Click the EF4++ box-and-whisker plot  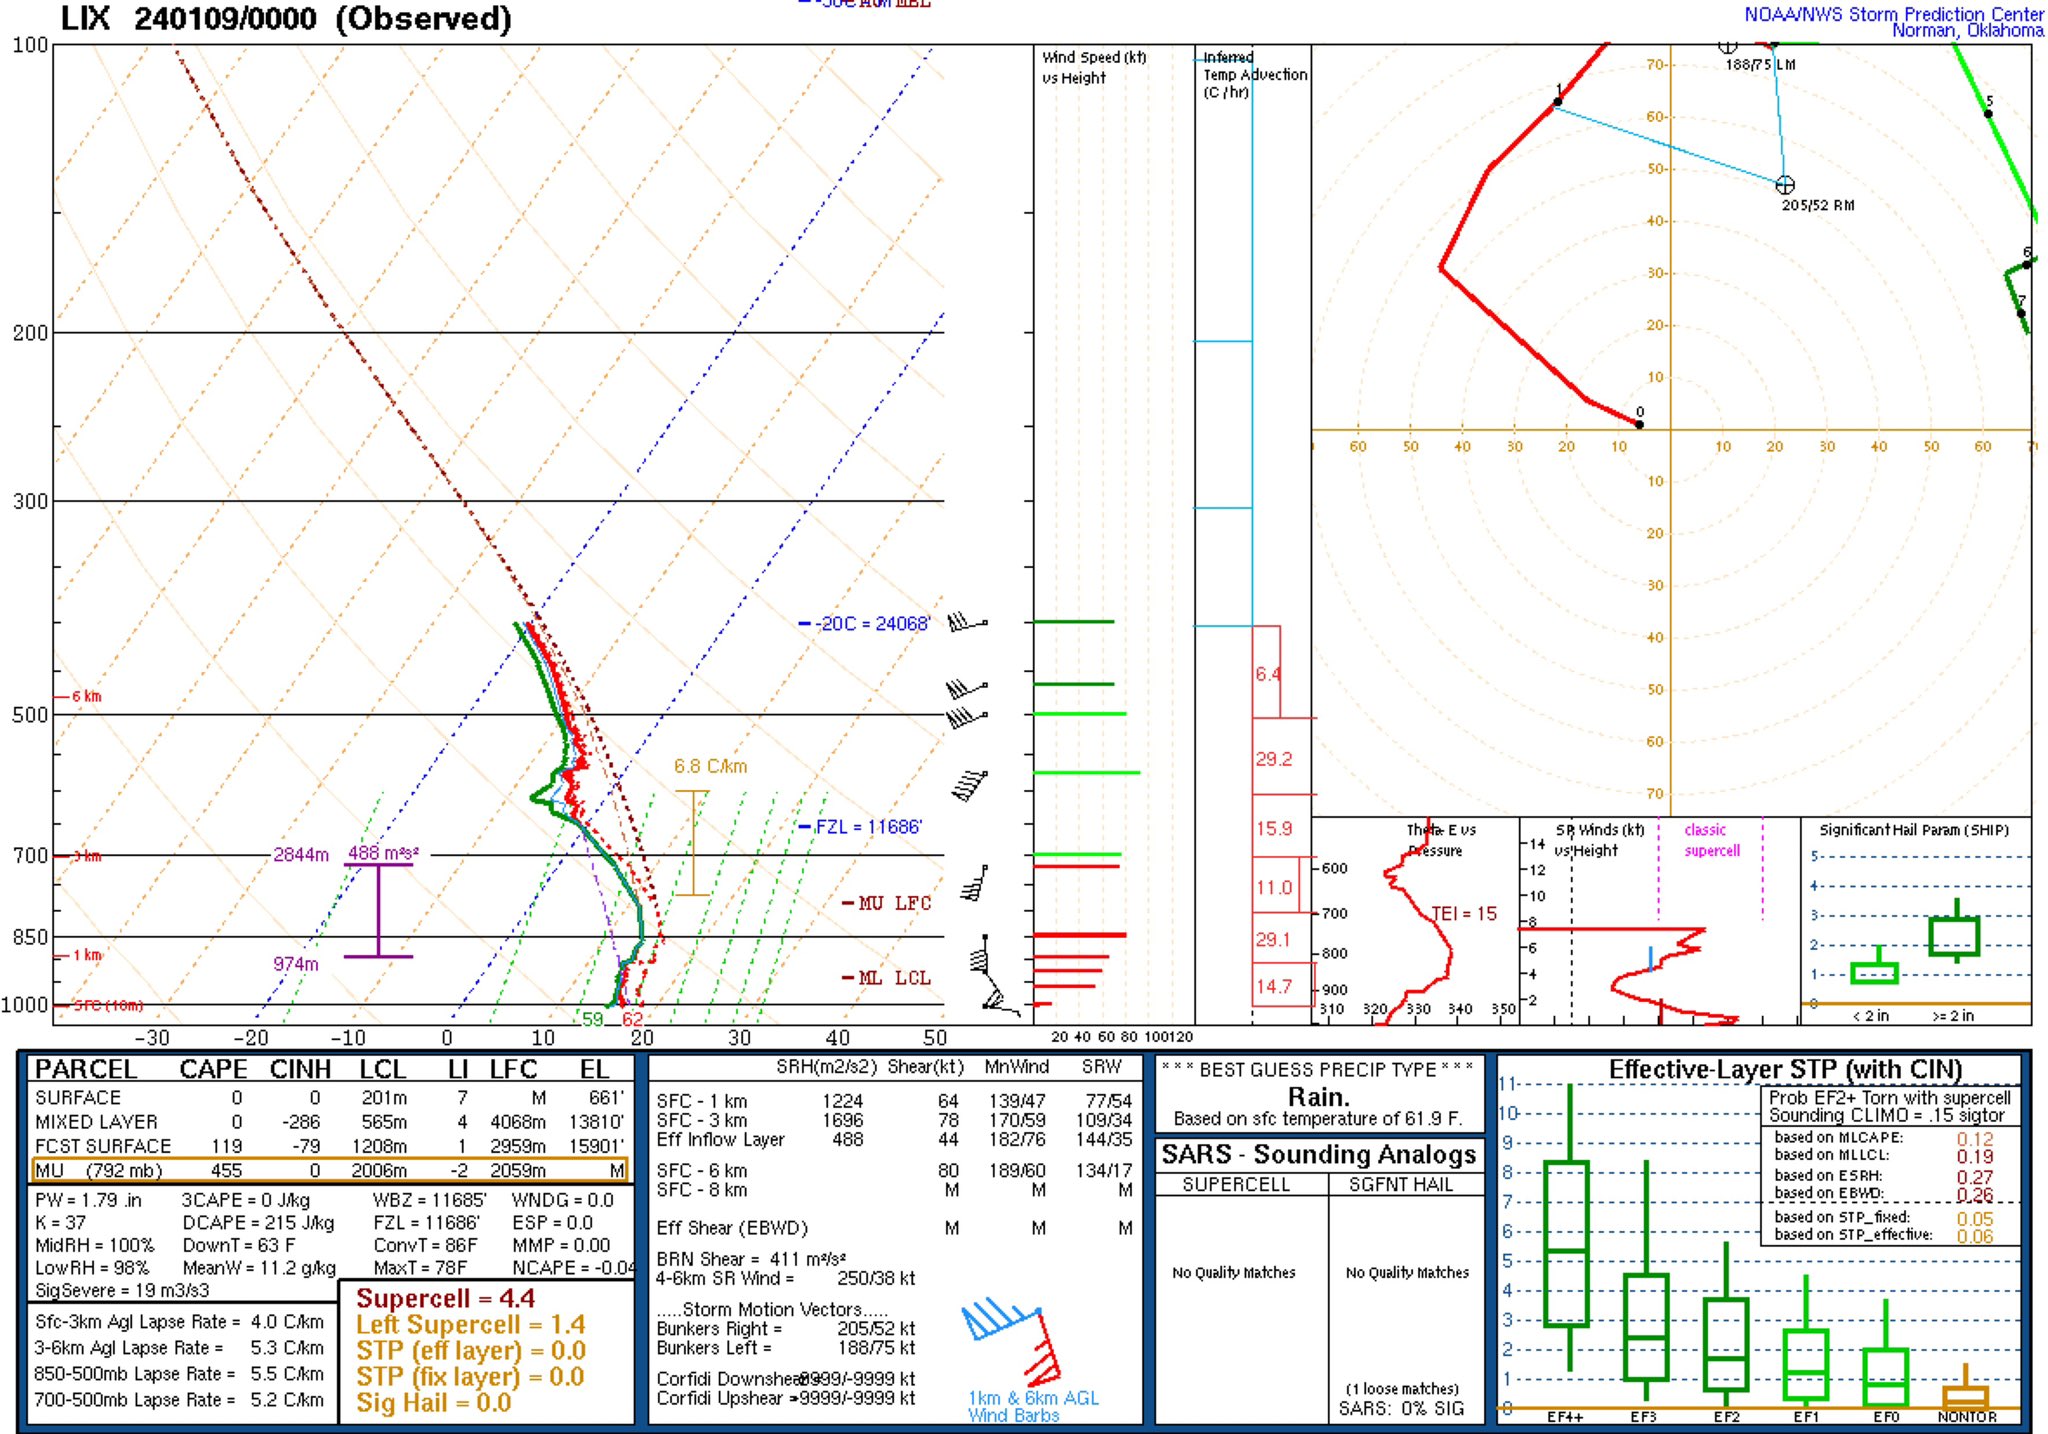click(x=1566, y=1243)
